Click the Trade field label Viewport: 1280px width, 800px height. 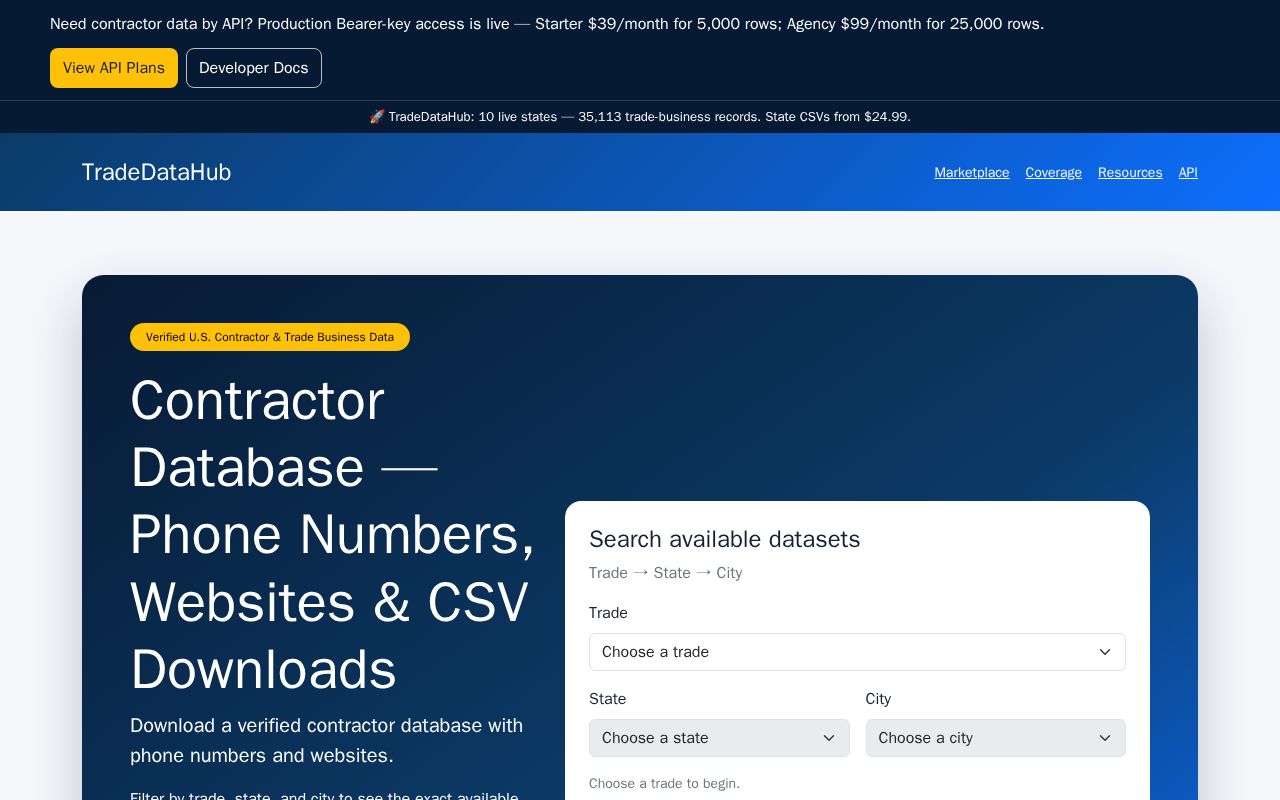[x=608, y=613]
